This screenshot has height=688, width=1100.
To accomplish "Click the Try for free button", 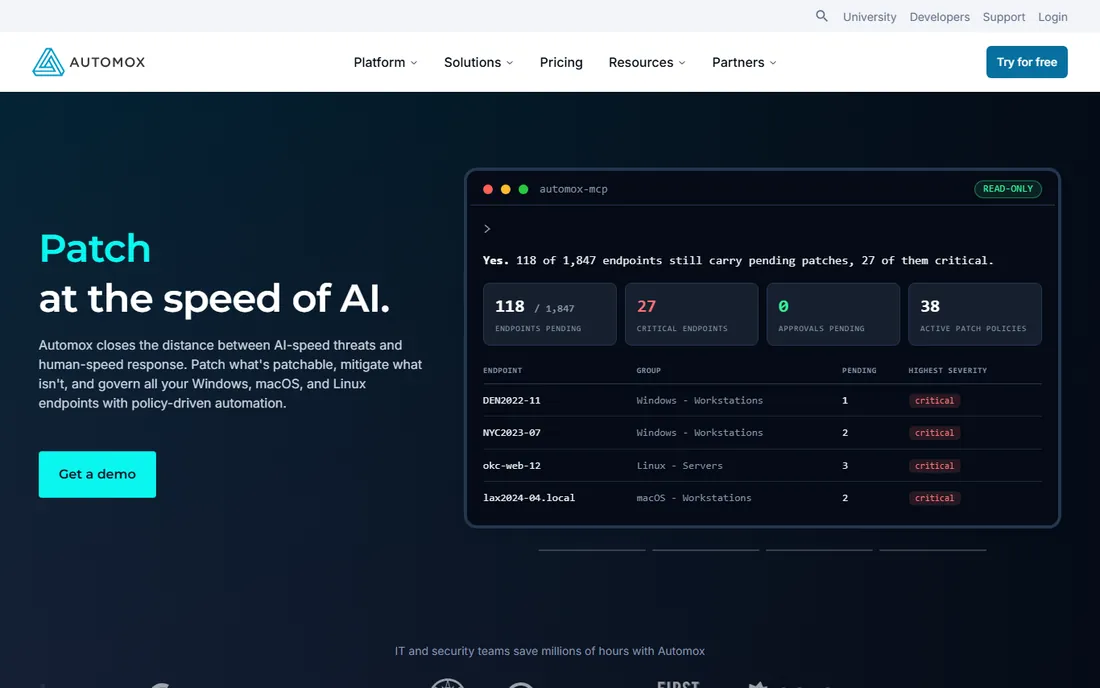I will coord(1026,62).
